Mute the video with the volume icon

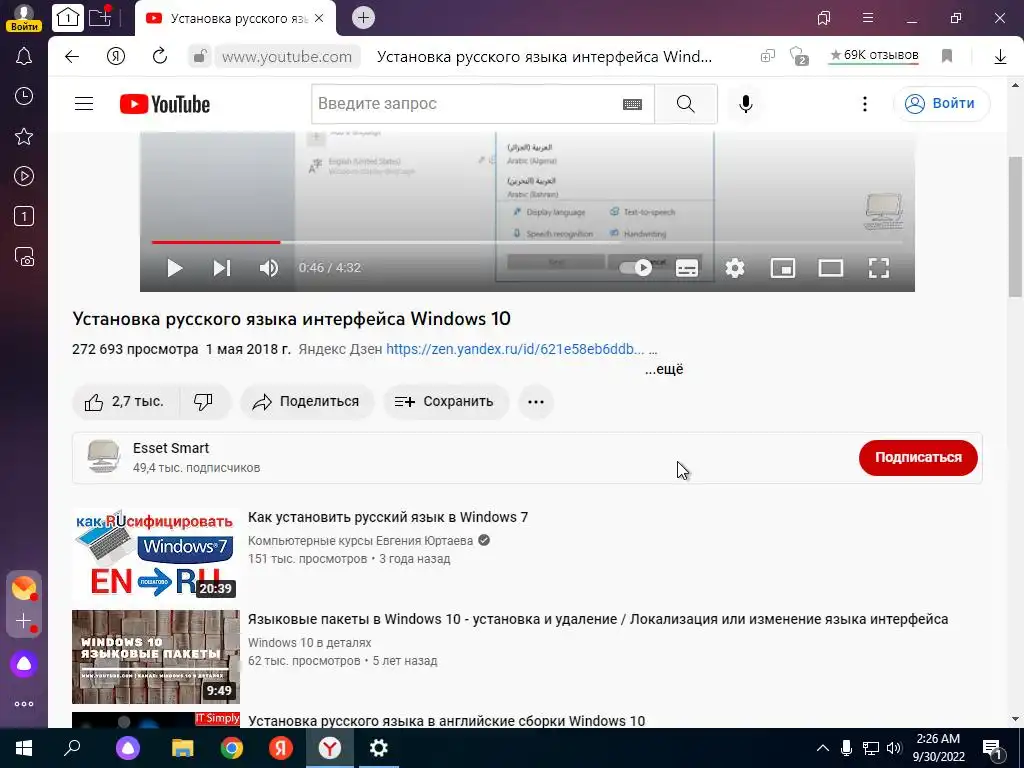click(269, 268)
